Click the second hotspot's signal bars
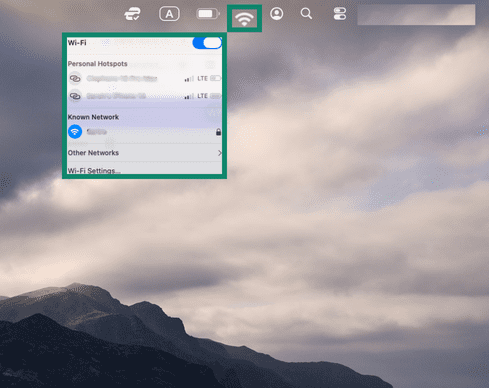Screen dimensions: 489x388 (189, 96)
